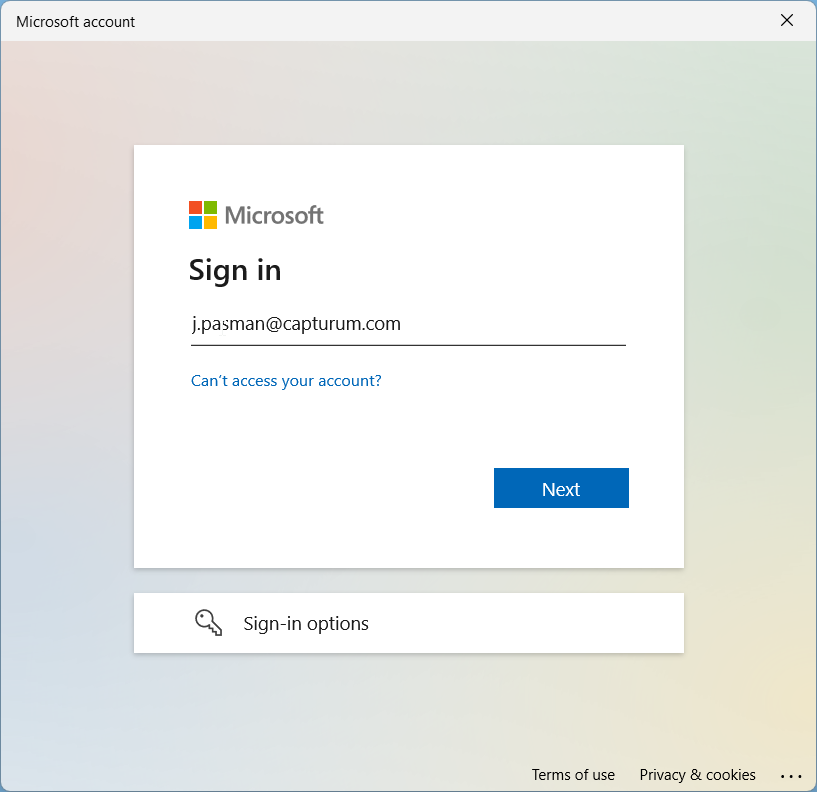Click the 'Microsoft account' window title text
This screenshot has width=817, height=792.
tap(76, 21)
